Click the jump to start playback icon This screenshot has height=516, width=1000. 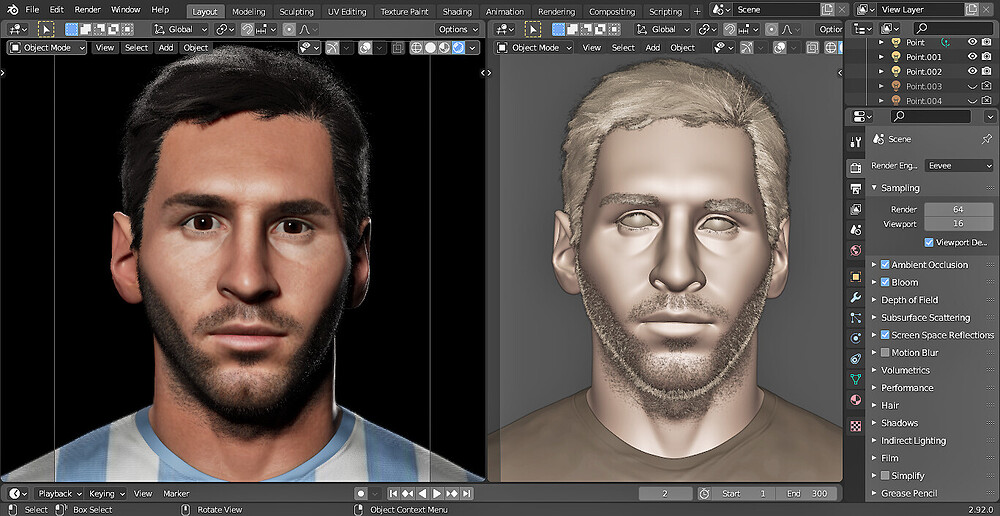pyautogui.click(x=393, y=493)
